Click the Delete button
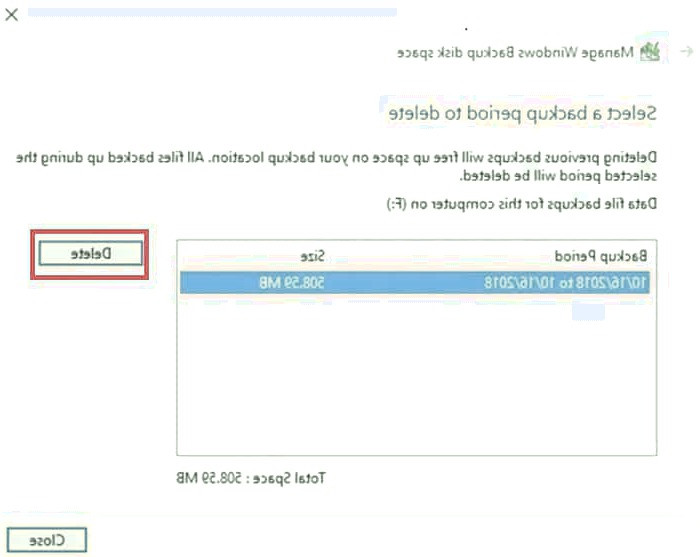Image resolution: width=700 pixels, height=557 pixels. click(91, 254)
